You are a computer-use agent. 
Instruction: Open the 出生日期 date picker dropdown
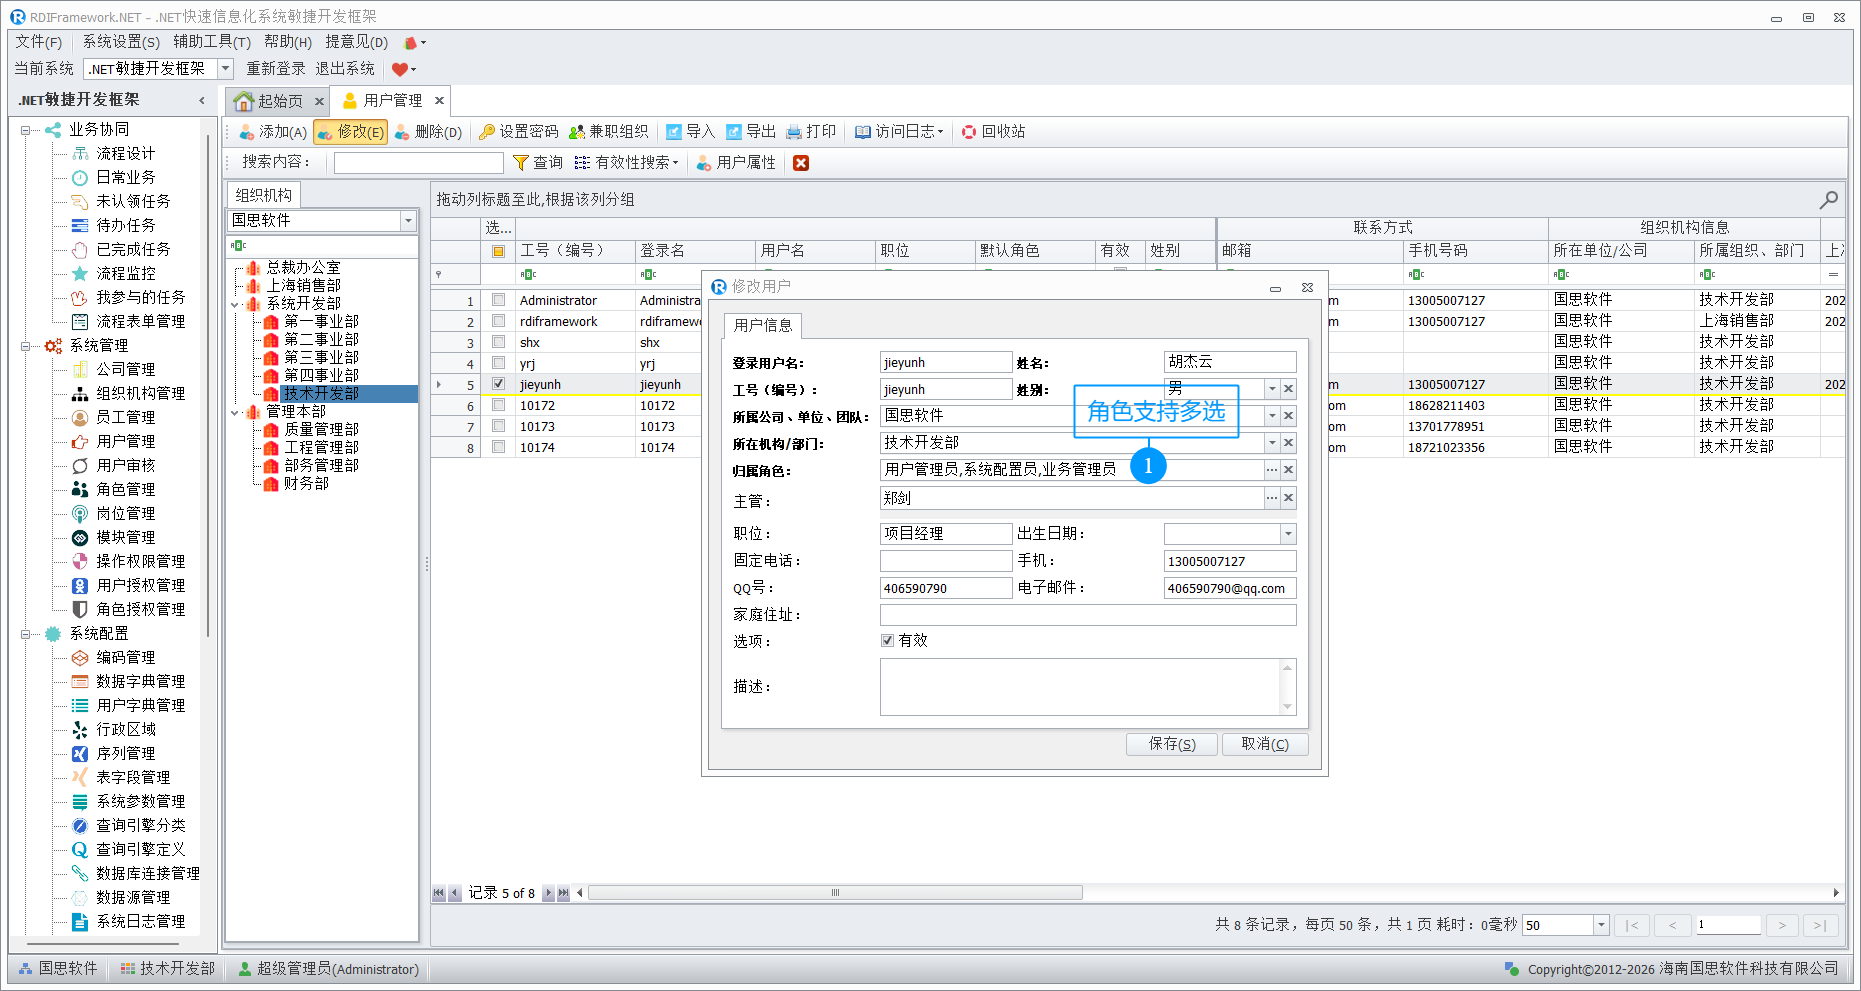(x=1288, y=533)
